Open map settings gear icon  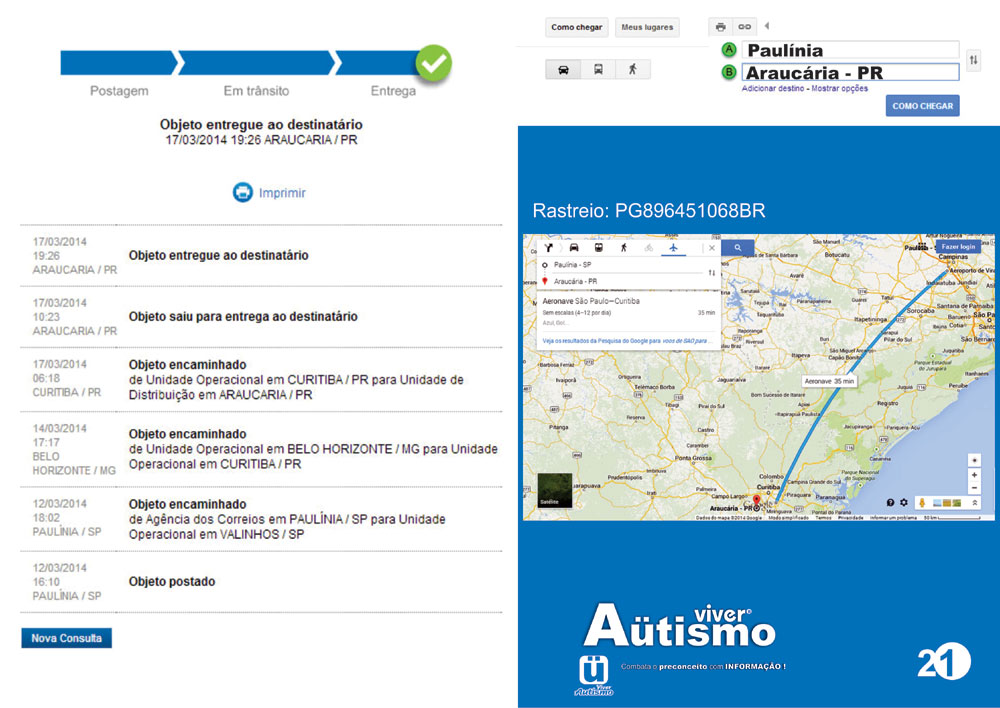904,502
